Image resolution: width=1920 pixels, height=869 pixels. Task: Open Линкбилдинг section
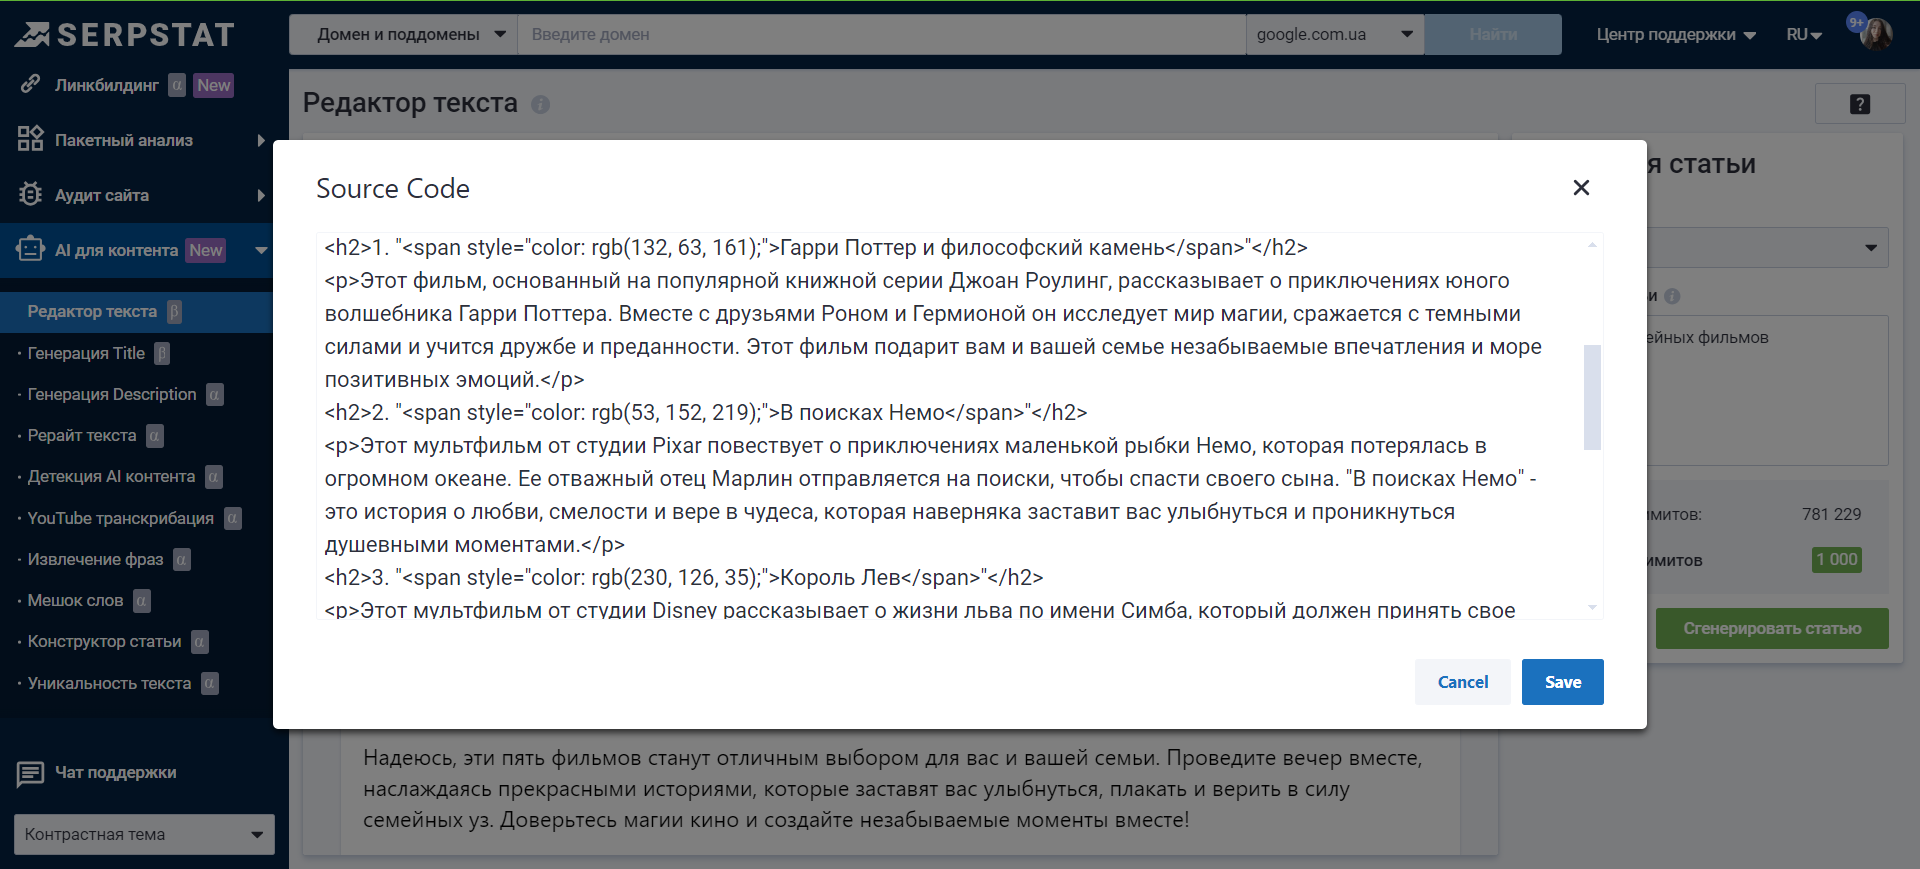[106, 85]
